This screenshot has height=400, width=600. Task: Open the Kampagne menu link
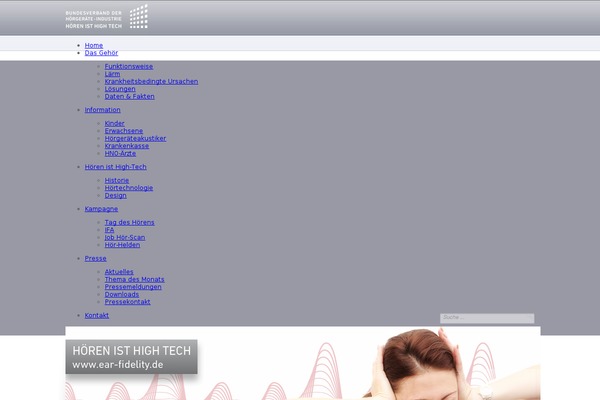pos(101,209)
